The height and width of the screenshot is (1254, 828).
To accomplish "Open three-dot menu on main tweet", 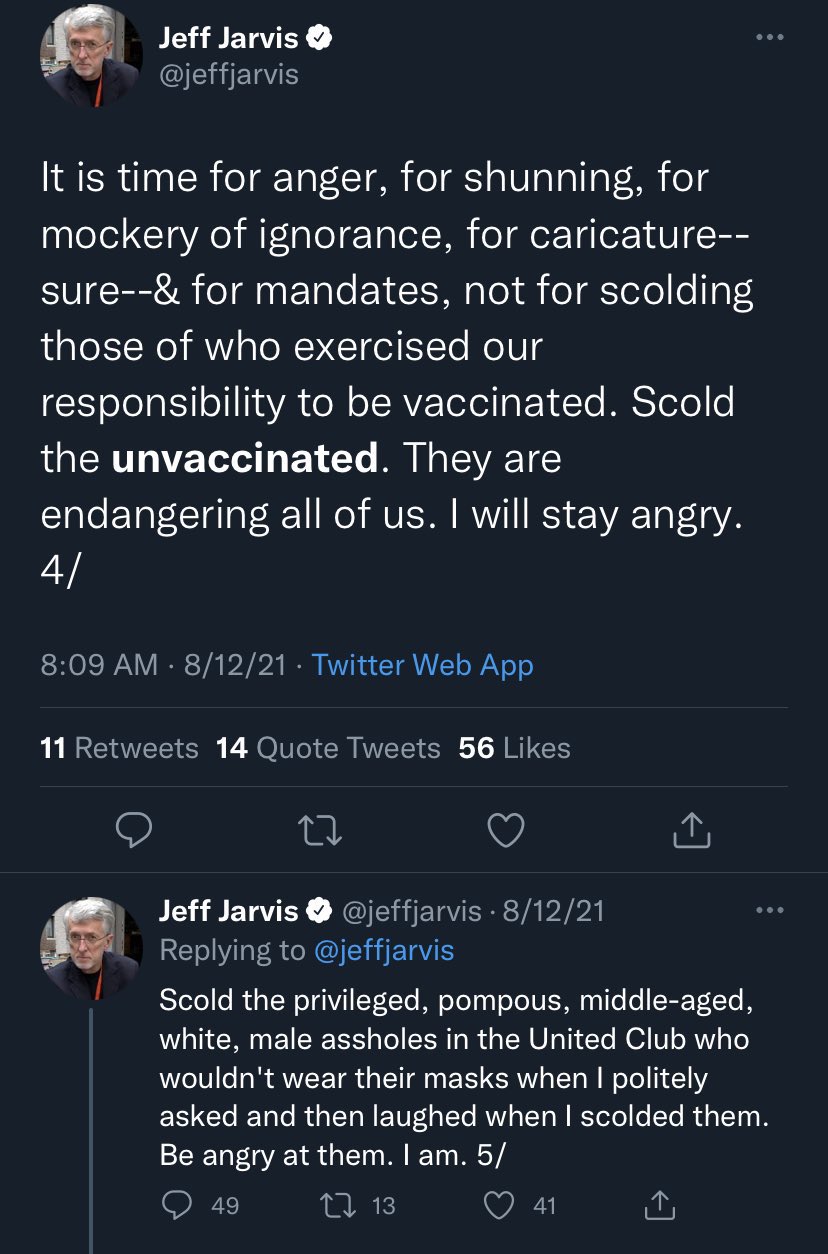I will click(x=769, y=38).
